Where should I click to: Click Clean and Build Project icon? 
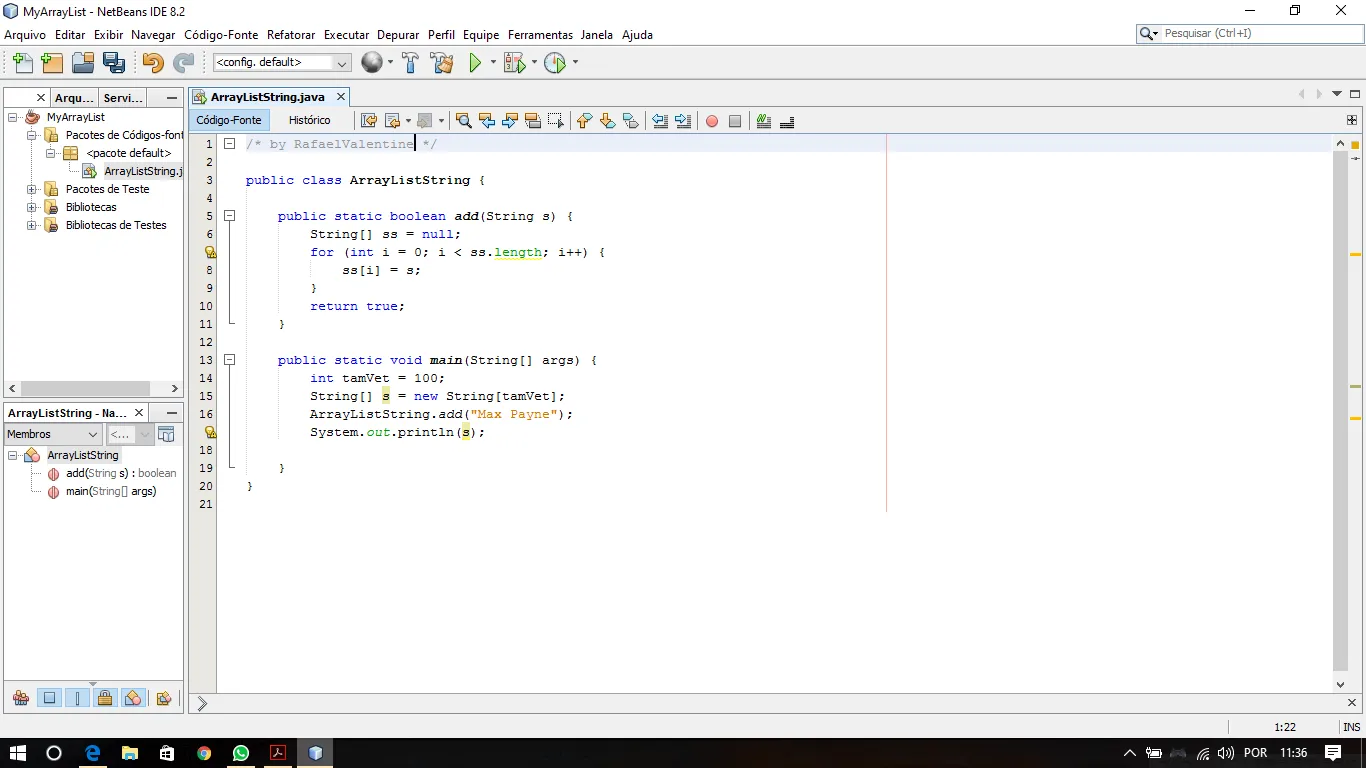(x=441, y=63)
